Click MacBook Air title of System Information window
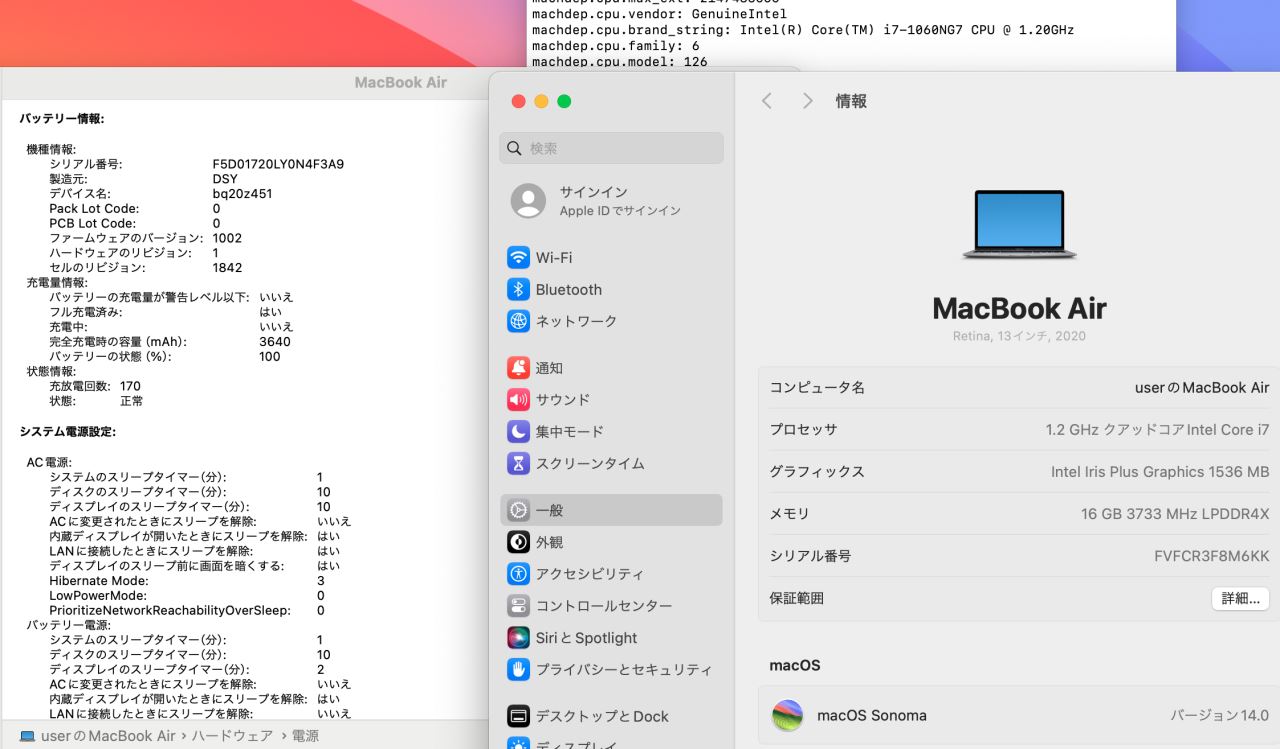The height and width of the screenshot is (749, 1280). click(x=401, y=82)
